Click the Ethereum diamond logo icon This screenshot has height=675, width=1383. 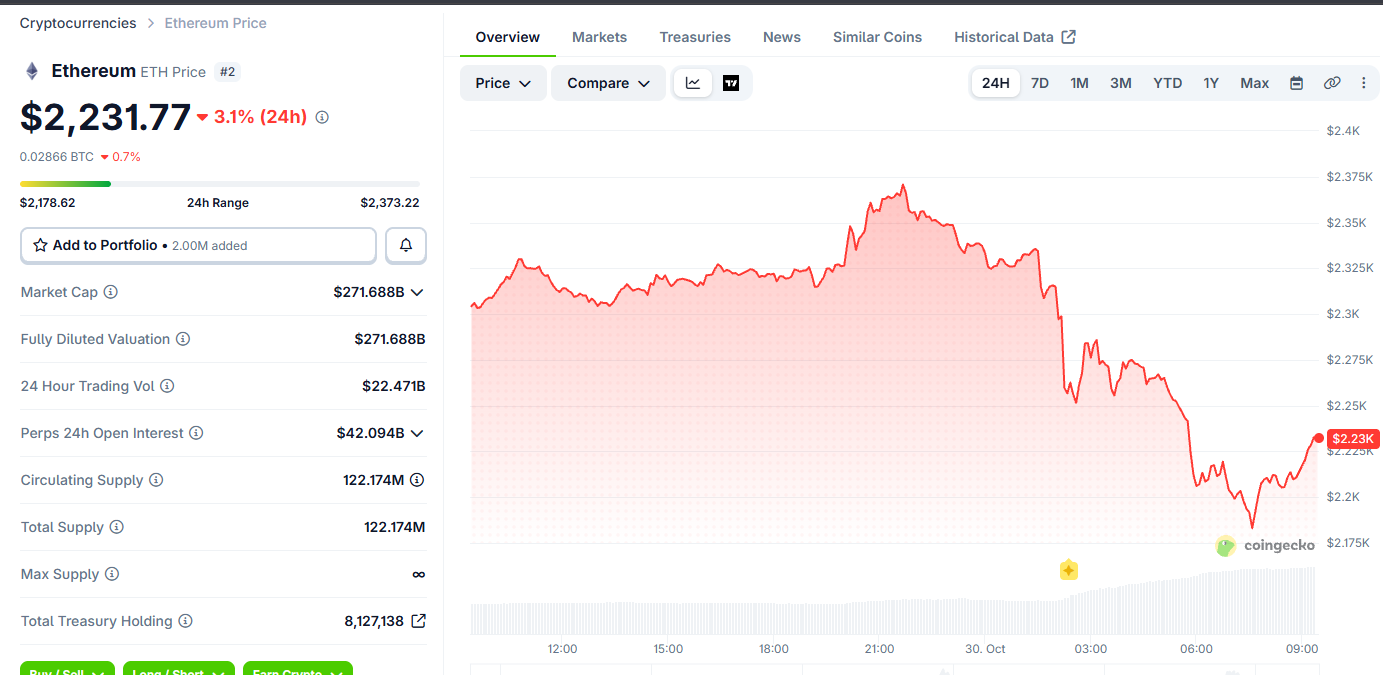click(32, 71)
